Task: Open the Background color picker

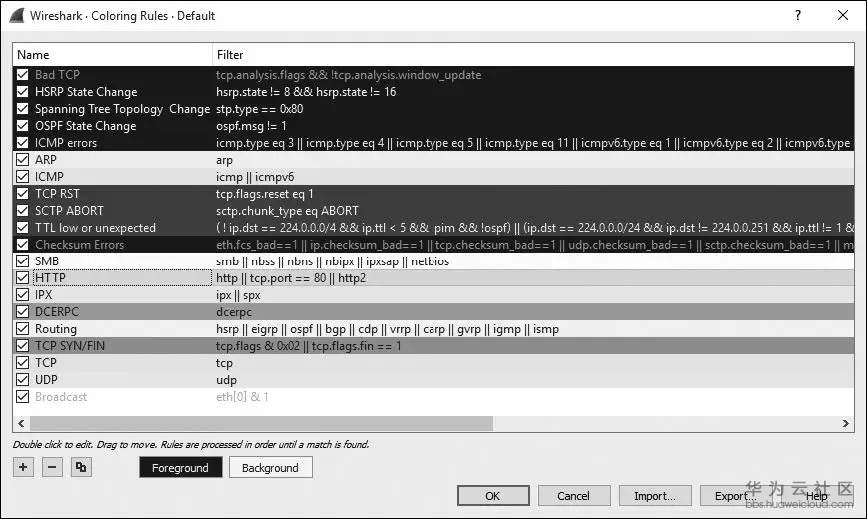Action: pyautogui.click(x=270, y=468)
